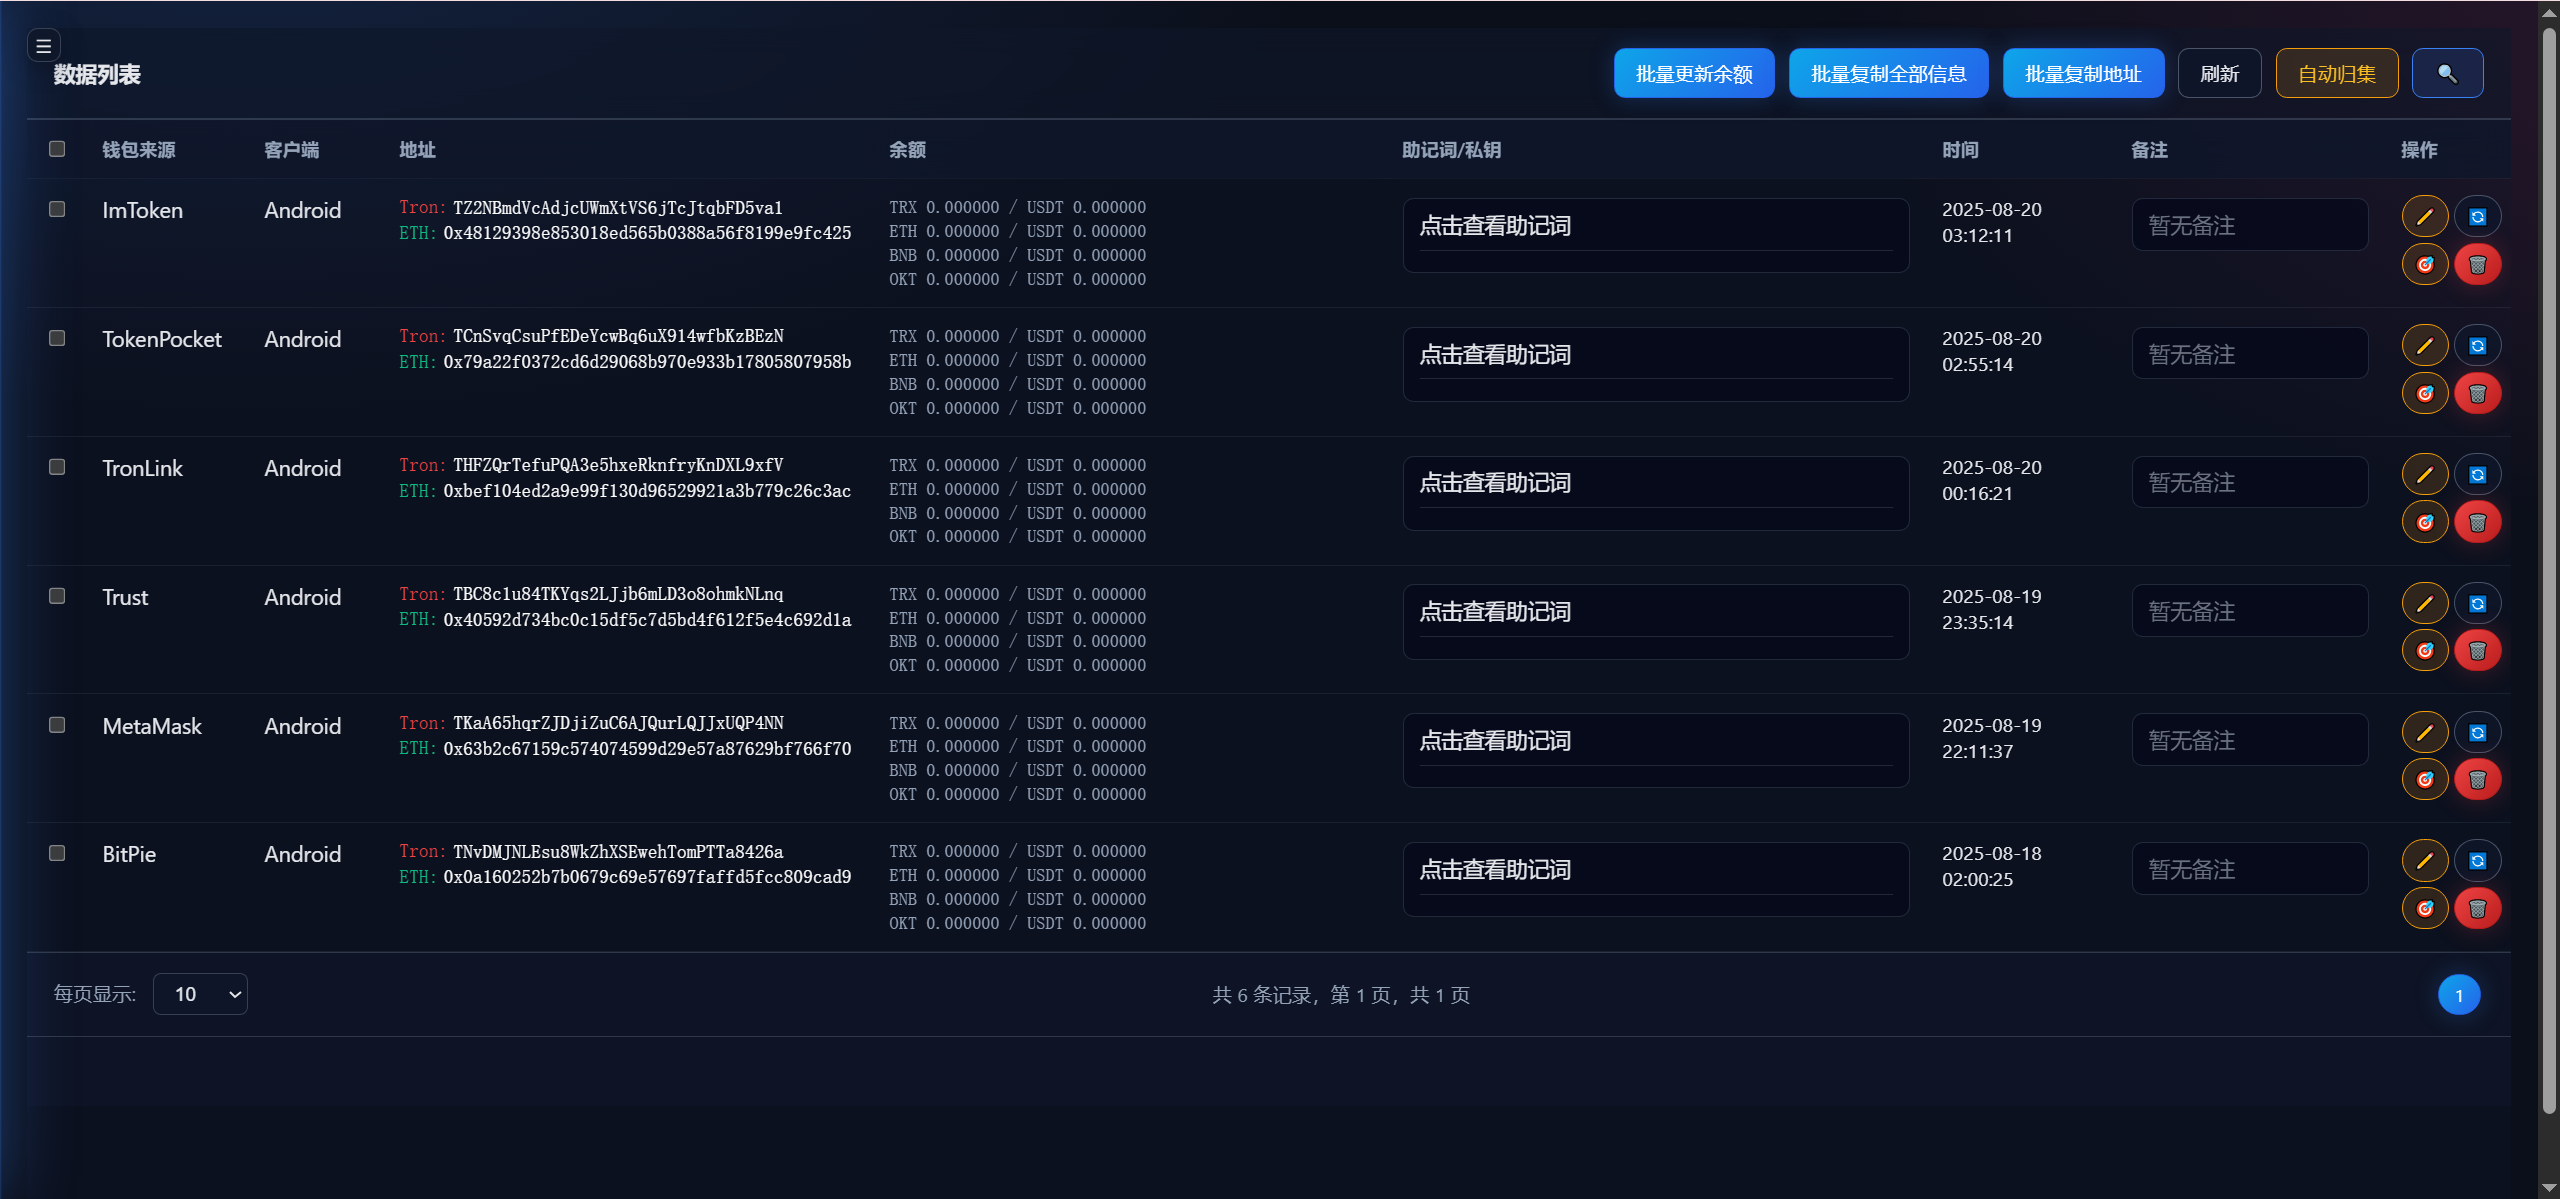The height and width of the screenshot is (1199, 2560).
Task: Check the MetaMask row checkbox
Action: point(57,725)
